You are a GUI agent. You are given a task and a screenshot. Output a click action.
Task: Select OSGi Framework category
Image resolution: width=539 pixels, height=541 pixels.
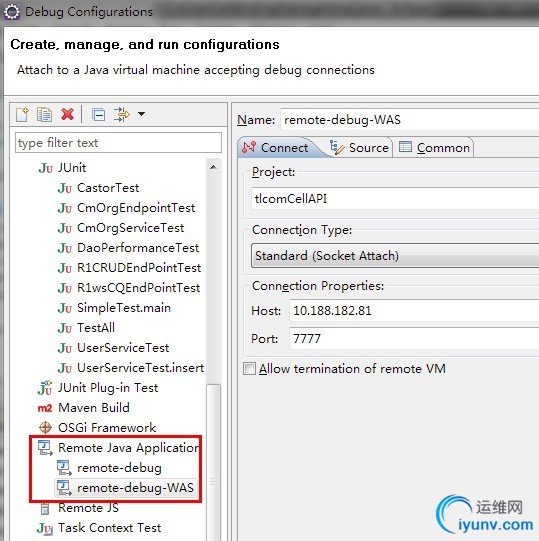tap(107, 428)
